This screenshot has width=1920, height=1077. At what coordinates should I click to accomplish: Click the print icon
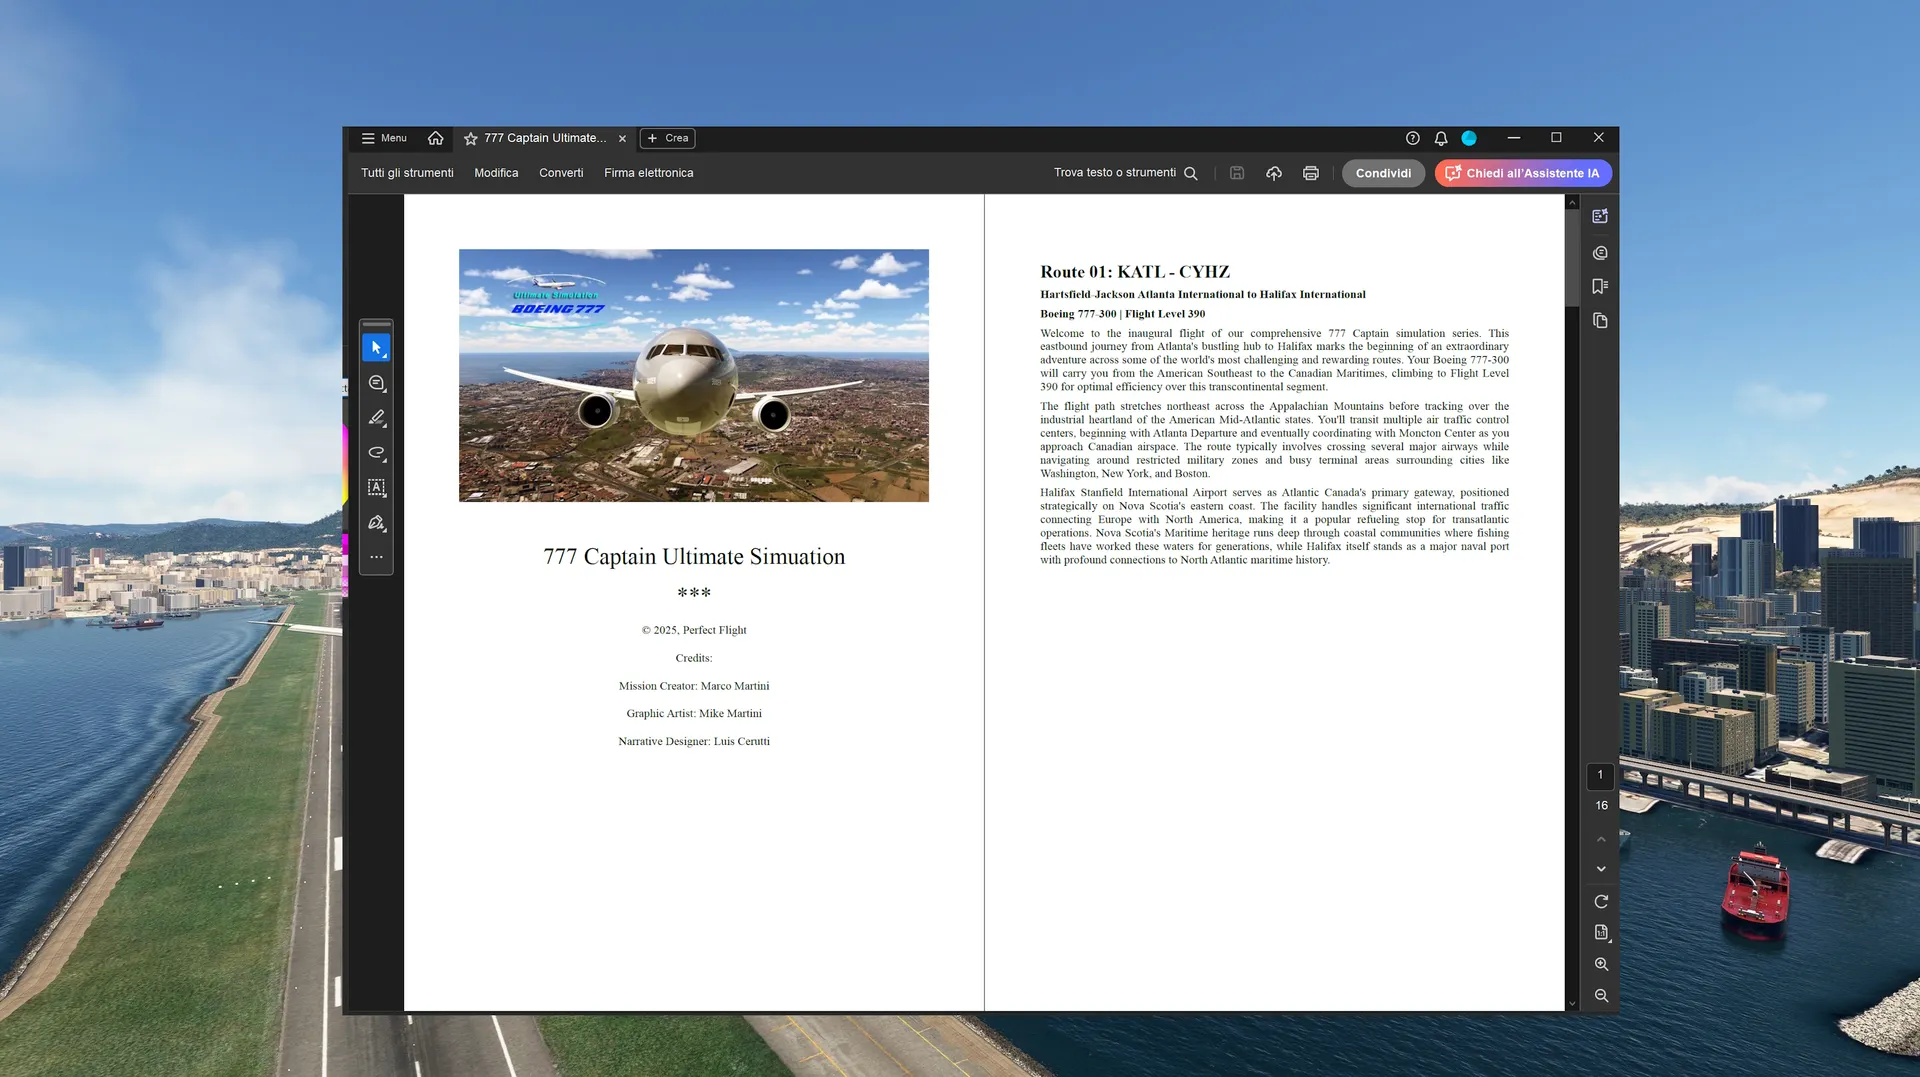coord(1311,173)
